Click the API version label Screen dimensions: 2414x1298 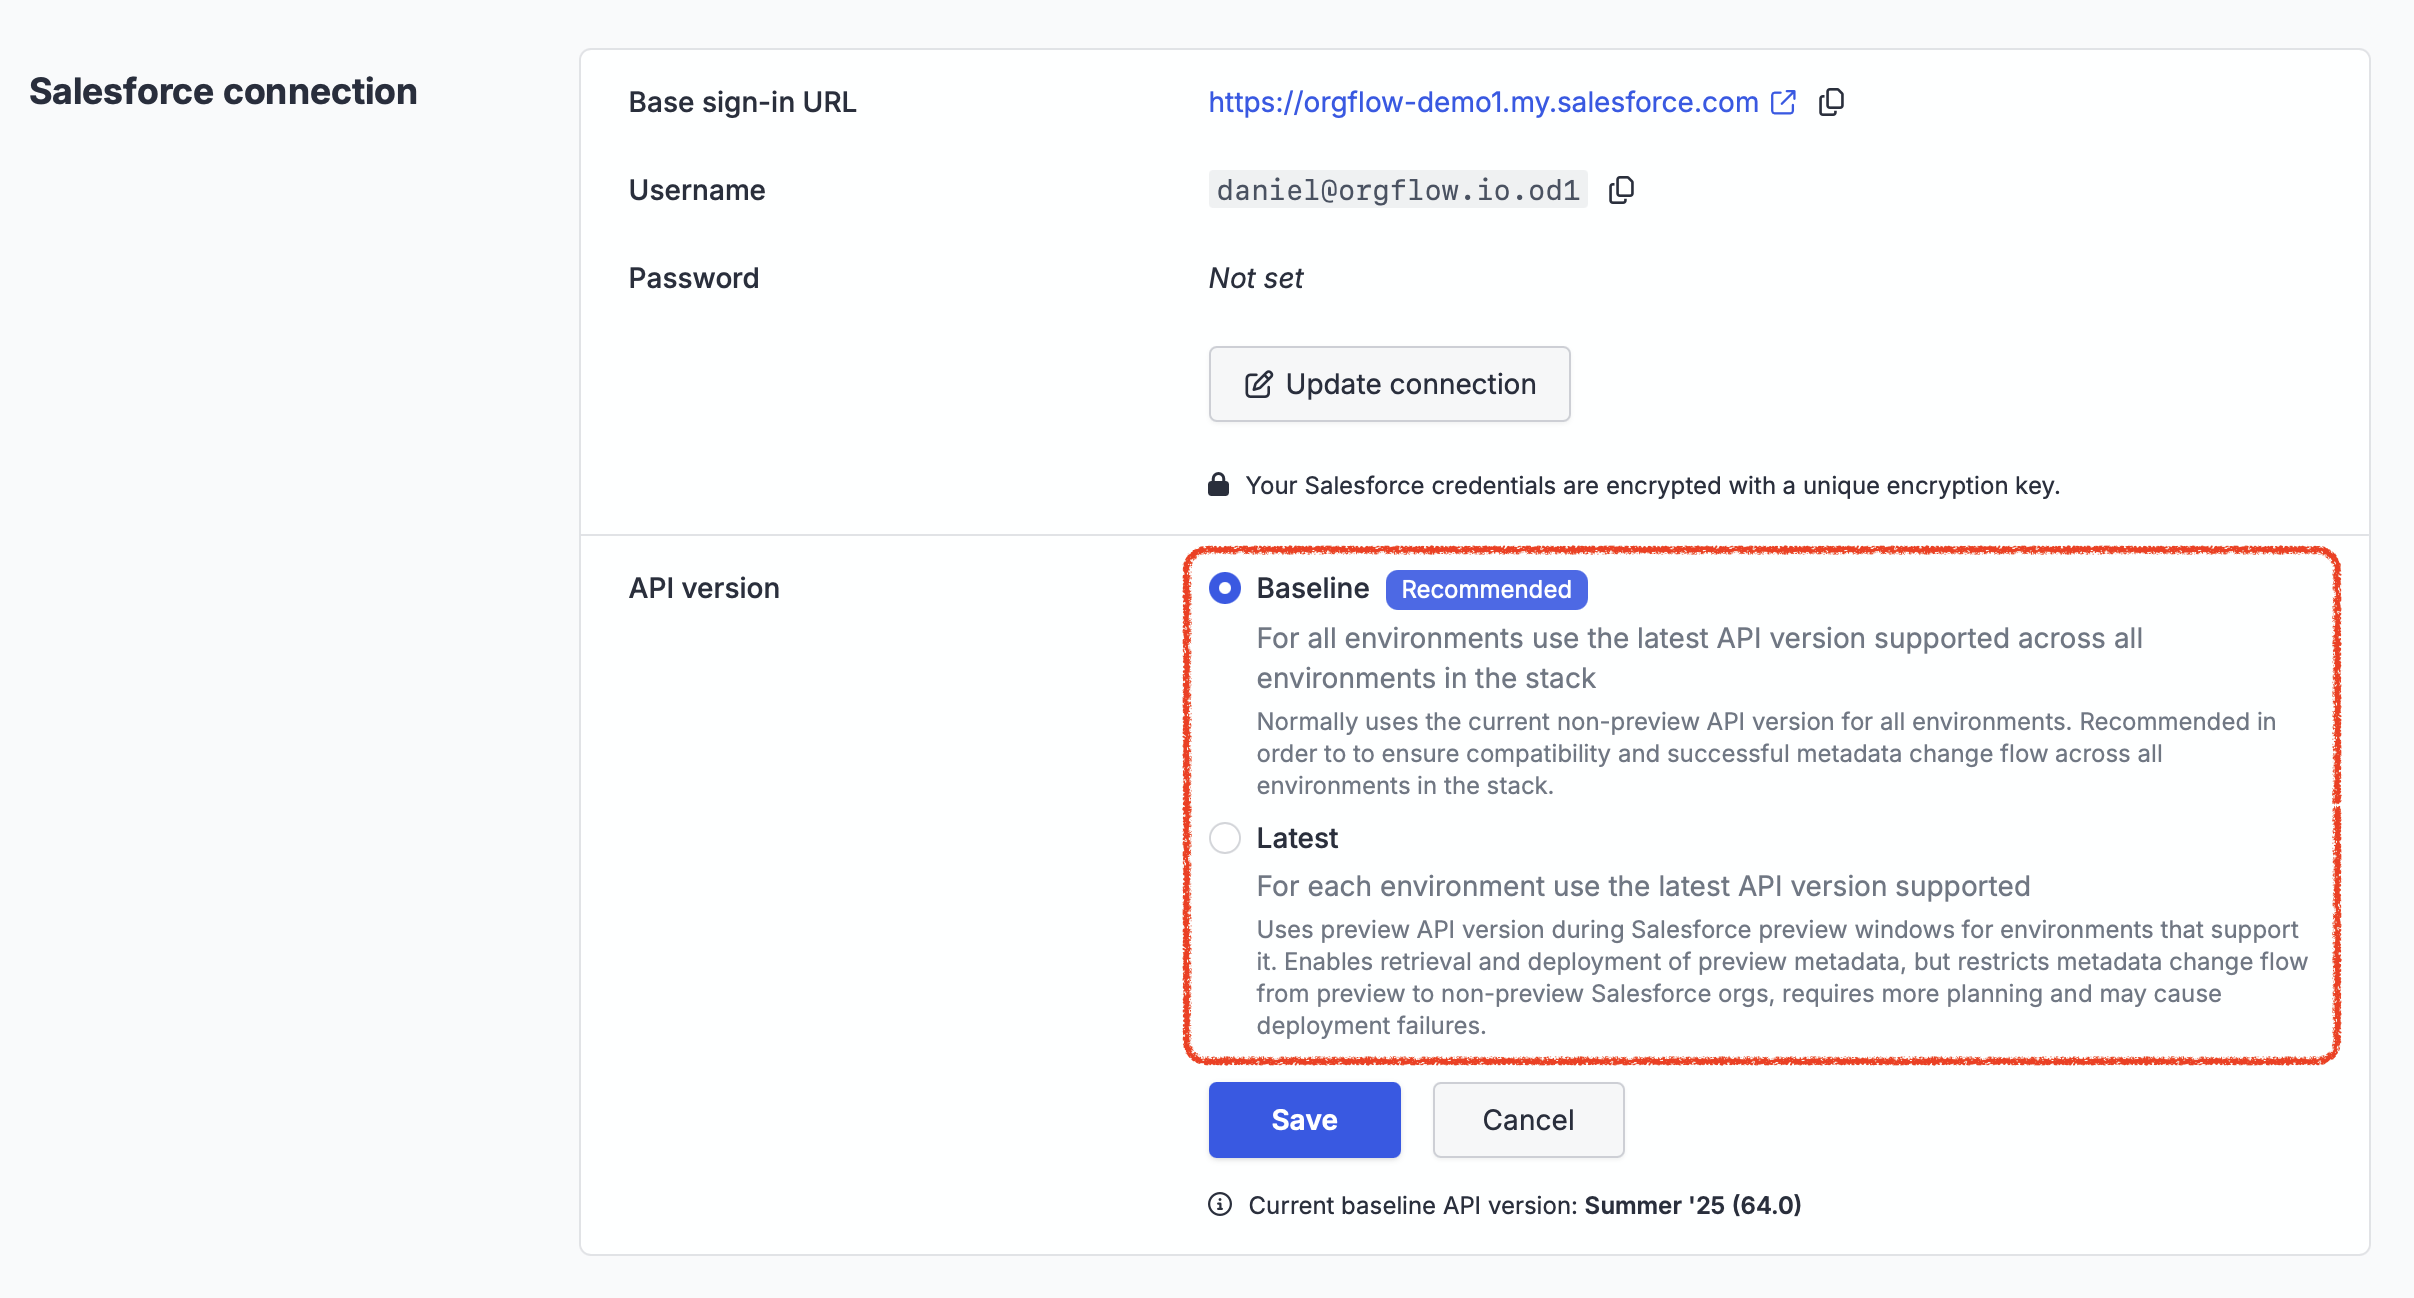tap(704, 588)
